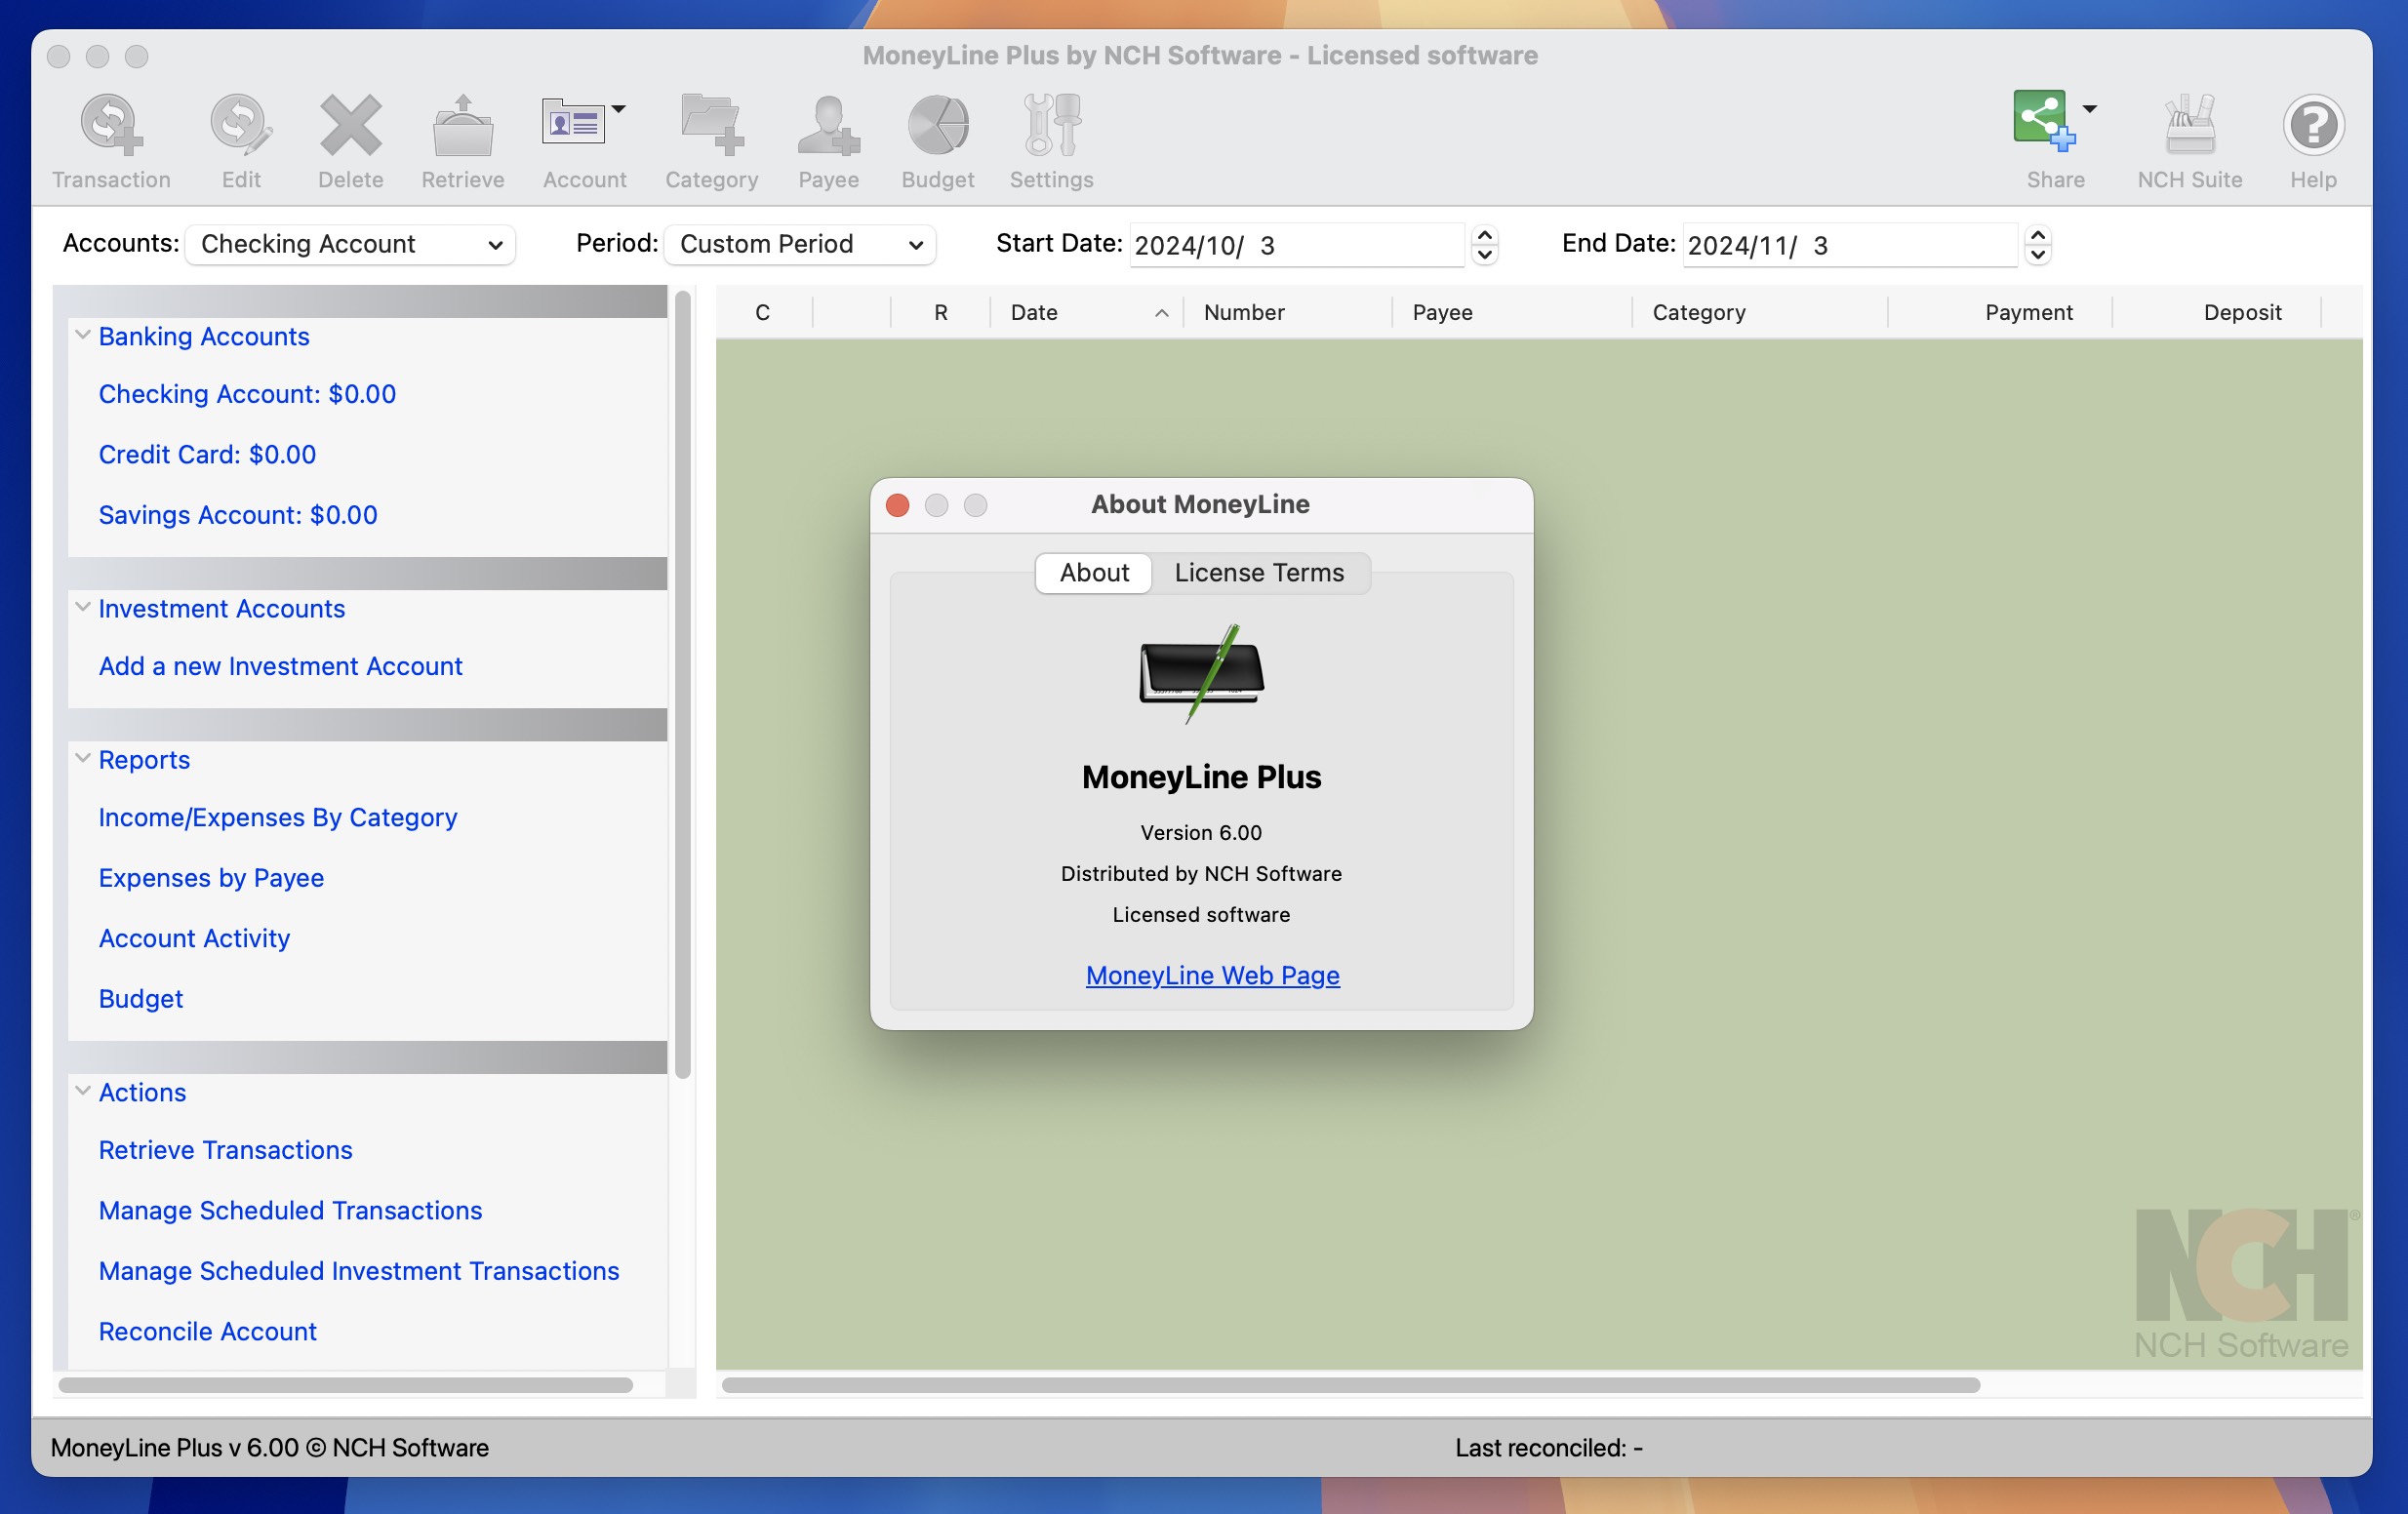Decrement the Start Date stepper down arrow

[x=1485, y=255]
